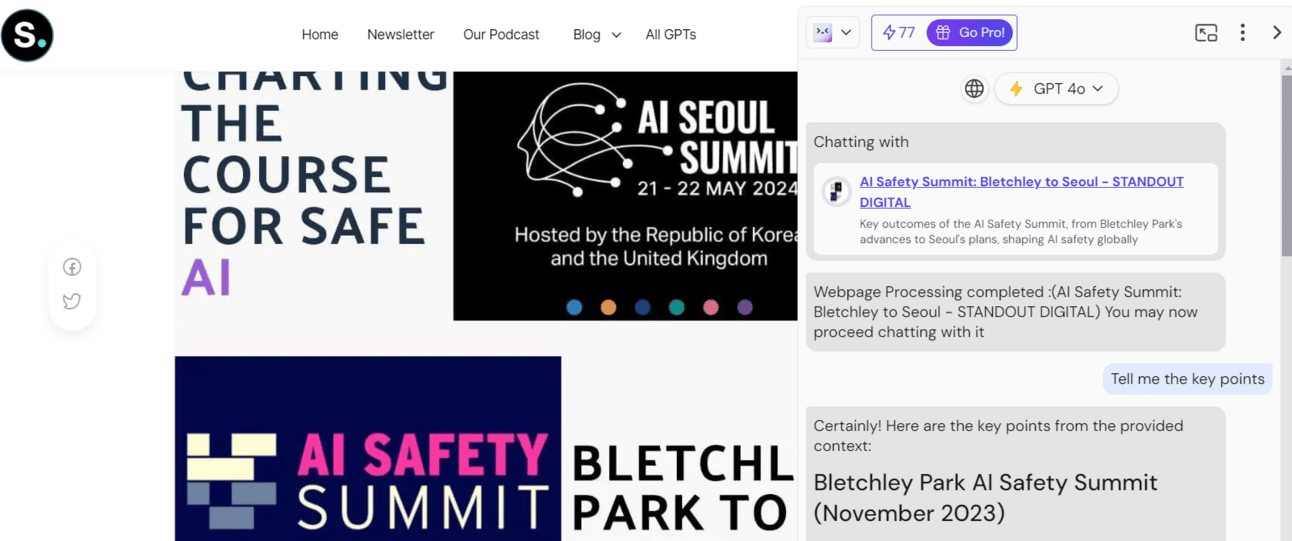Click the 'Bletchley Park AI Safety Summit' heading

[x=985, y=497]
